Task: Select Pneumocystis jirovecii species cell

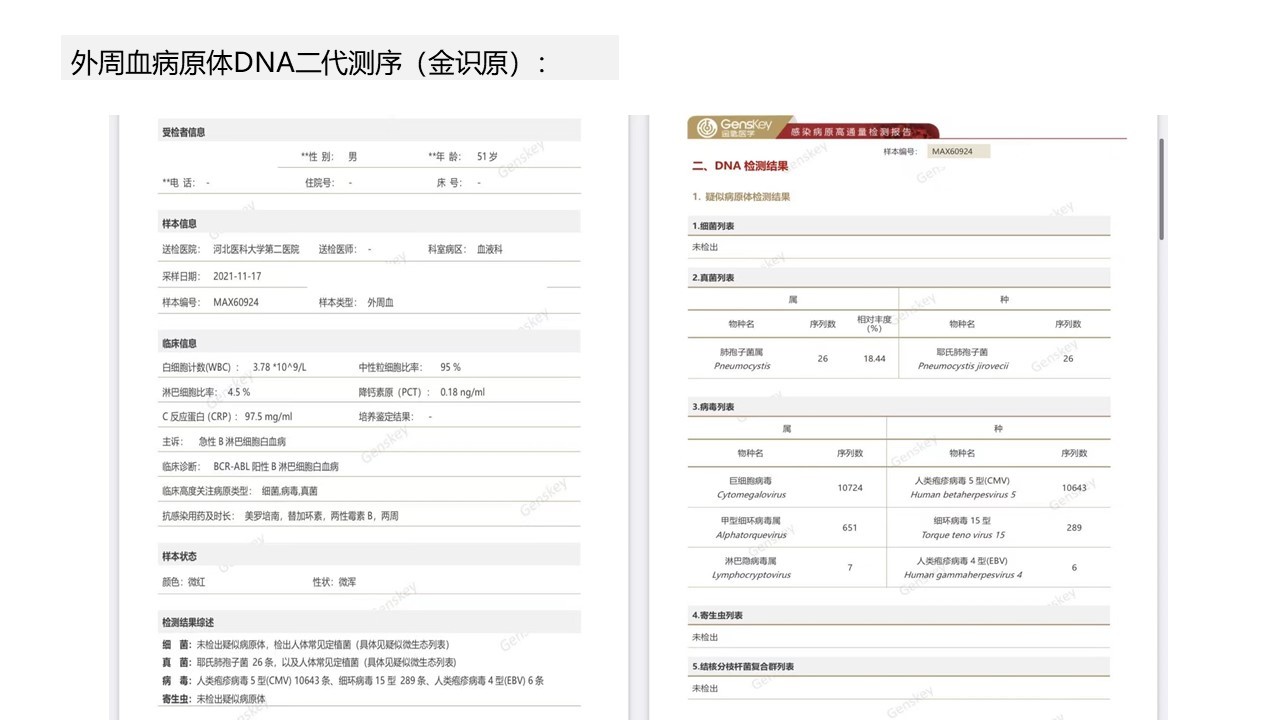Action: 963,359
